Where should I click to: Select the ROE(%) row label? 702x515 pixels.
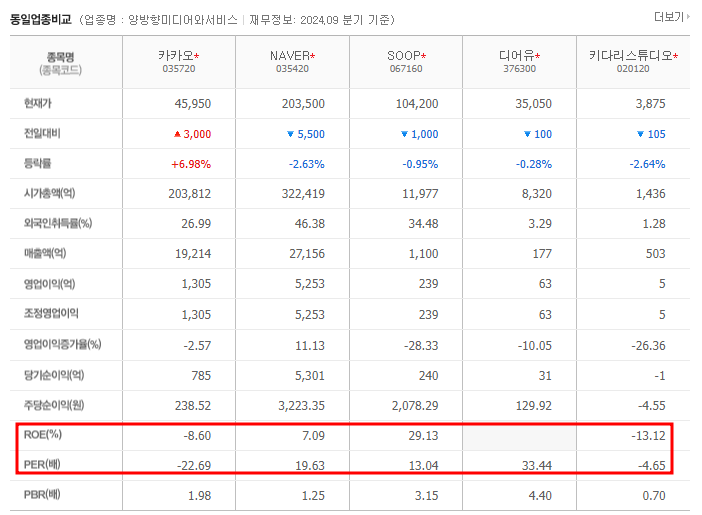(x=43, y=434)
